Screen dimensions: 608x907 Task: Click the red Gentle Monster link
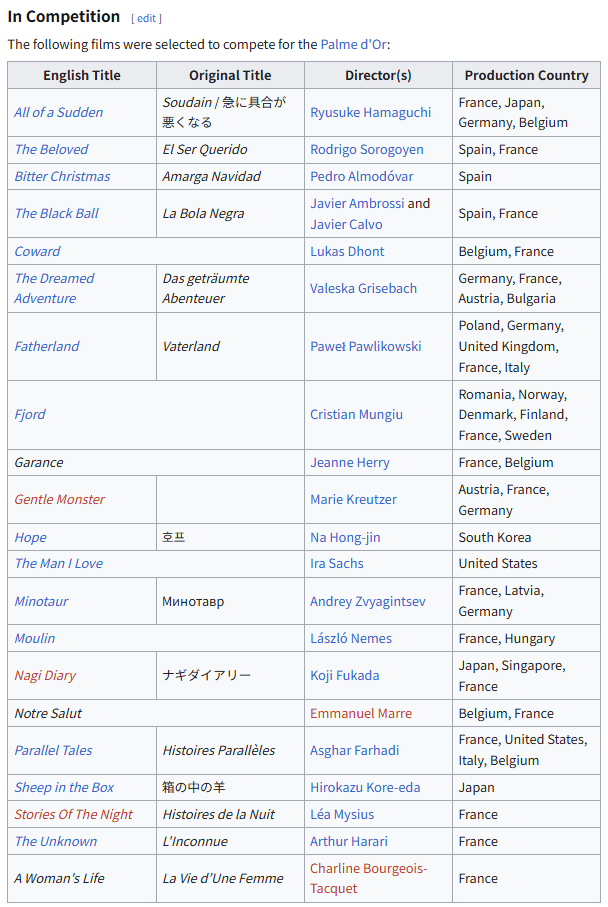[59, 499]
